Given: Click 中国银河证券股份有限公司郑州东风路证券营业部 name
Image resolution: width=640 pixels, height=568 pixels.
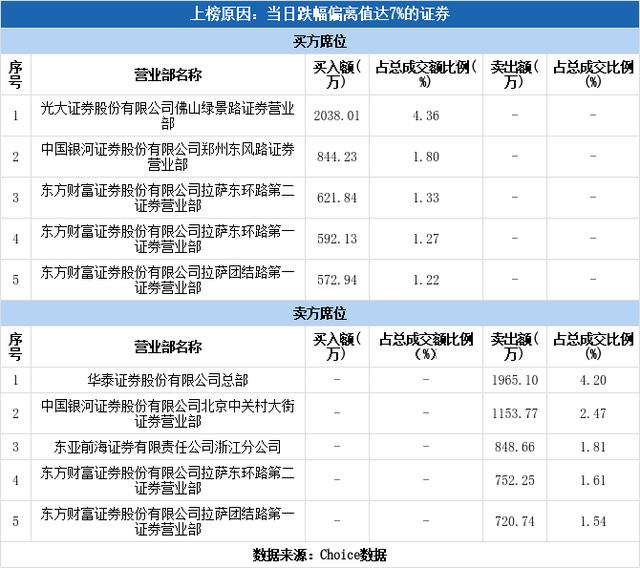Looking at the screenshot, I should tap(168, 157).
